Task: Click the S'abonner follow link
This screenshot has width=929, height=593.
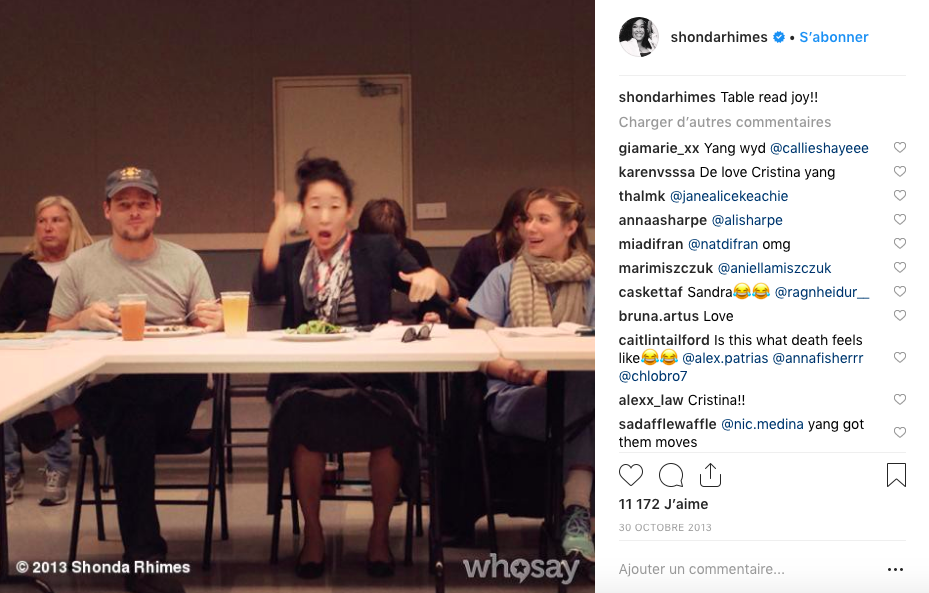Action: 834,37
